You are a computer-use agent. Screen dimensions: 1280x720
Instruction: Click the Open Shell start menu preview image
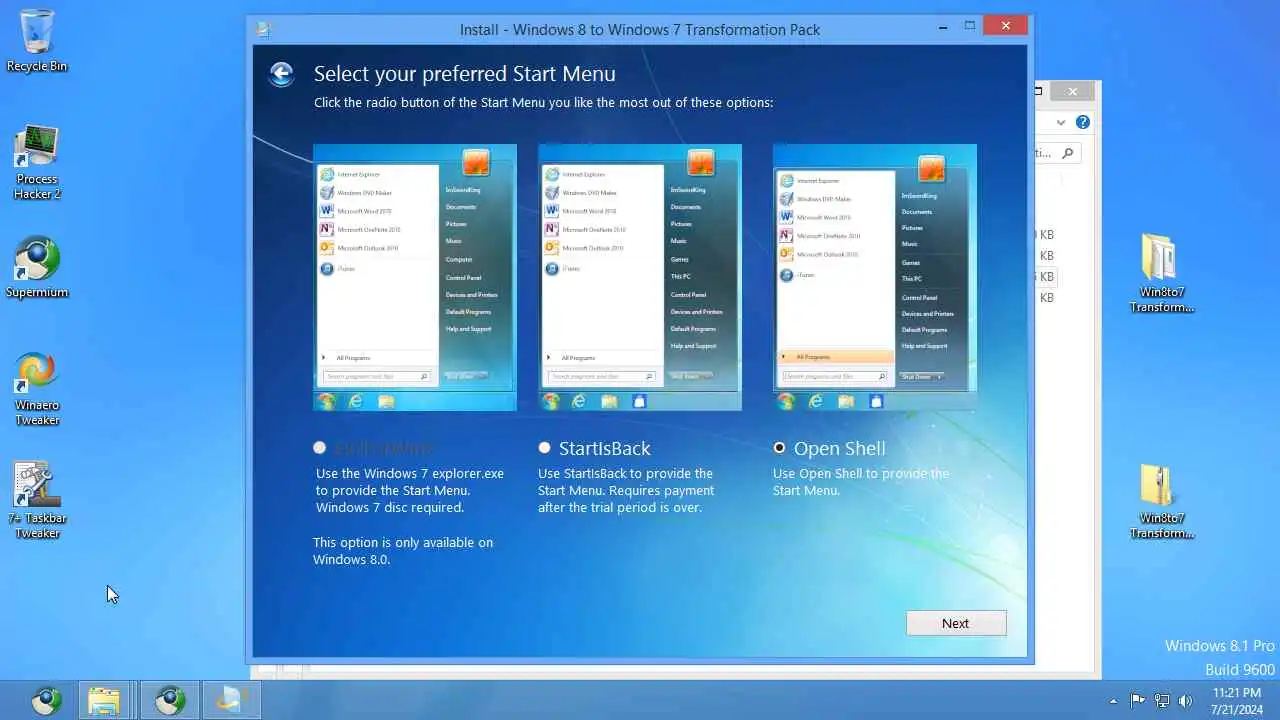click(x=875, y=277)
